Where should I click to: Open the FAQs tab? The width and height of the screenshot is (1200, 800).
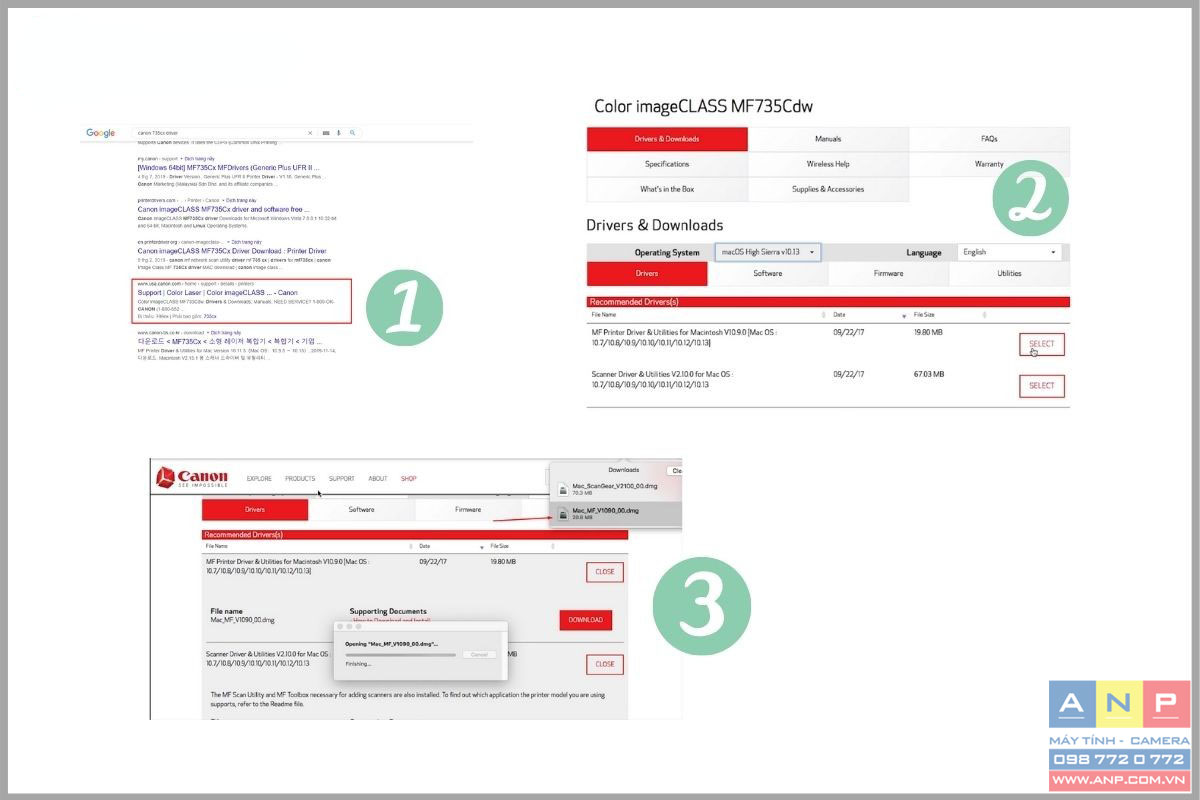989,139
